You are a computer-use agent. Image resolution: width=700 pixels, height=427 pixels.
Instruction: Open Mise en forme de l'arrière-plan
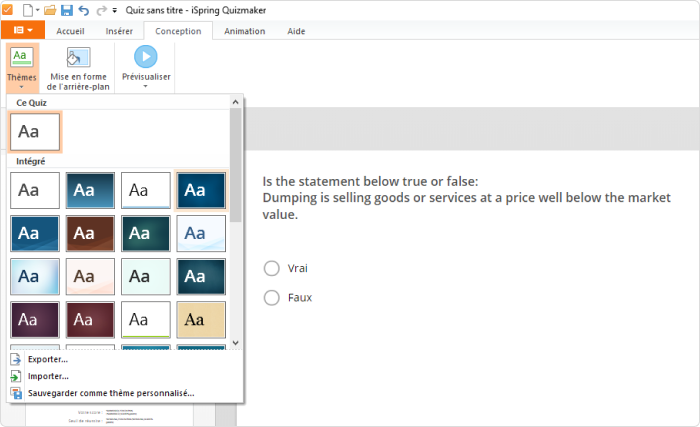78,68
